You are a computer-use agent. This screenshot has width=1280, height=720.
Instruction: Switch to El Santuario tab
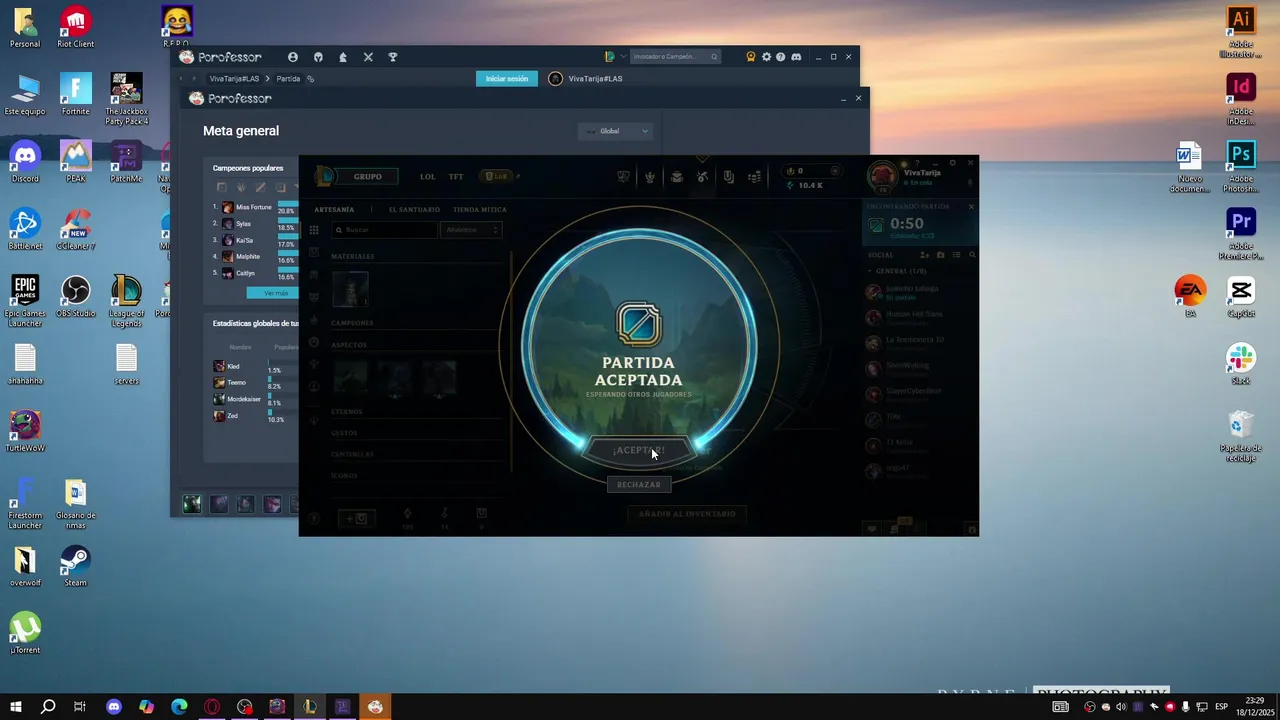coord(414,210)
